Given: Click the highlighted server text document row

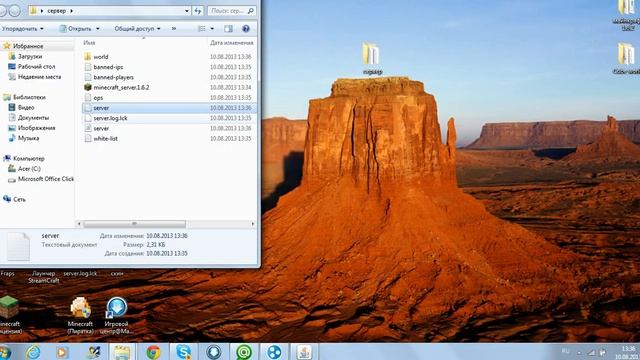Looking at the screenshot, I should [x=168, y=108].
